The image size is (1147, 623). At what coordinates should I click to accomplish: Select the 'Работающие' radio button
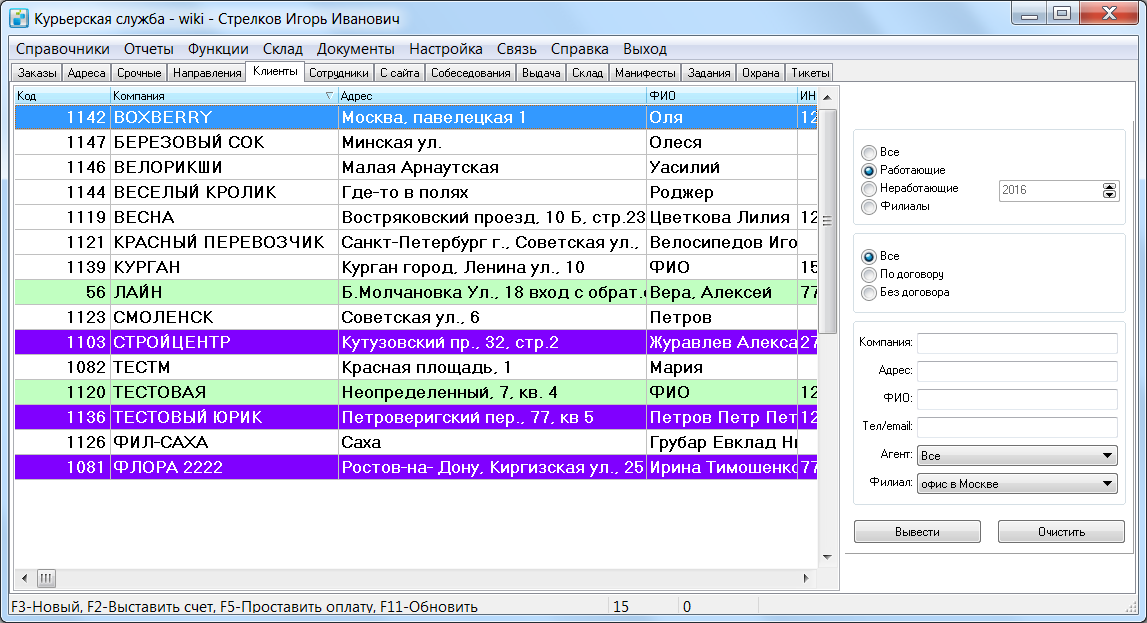point(868,170)
